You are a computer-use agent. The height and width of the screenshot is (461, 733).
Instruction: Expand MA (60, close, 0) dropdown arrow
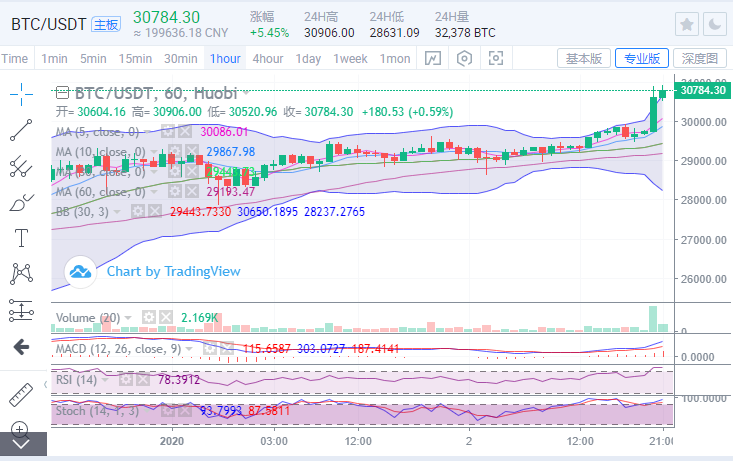153,192
